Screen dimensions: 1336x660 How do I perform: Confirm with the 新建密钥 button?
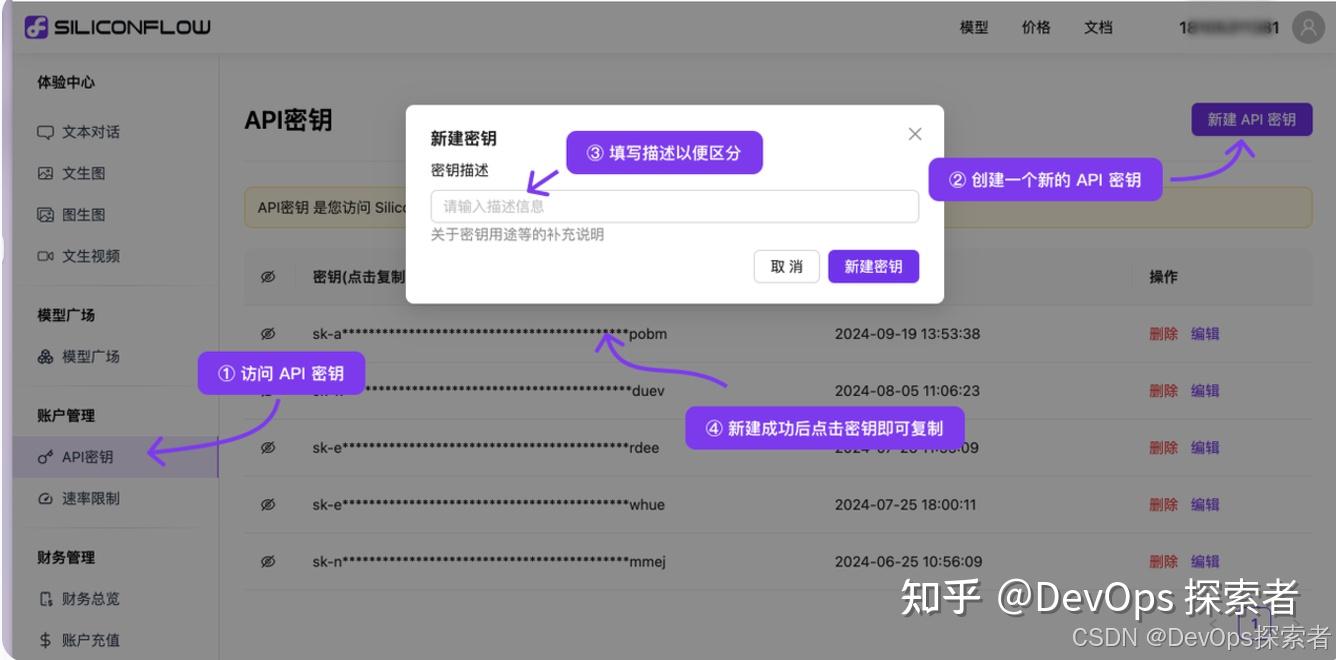tap(873, 266)
